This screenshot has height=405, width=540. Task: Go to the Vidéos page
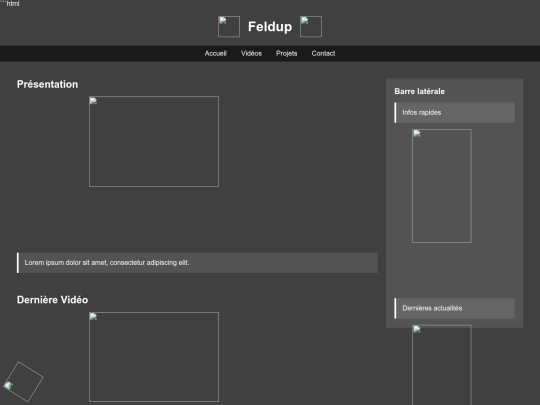251,53
